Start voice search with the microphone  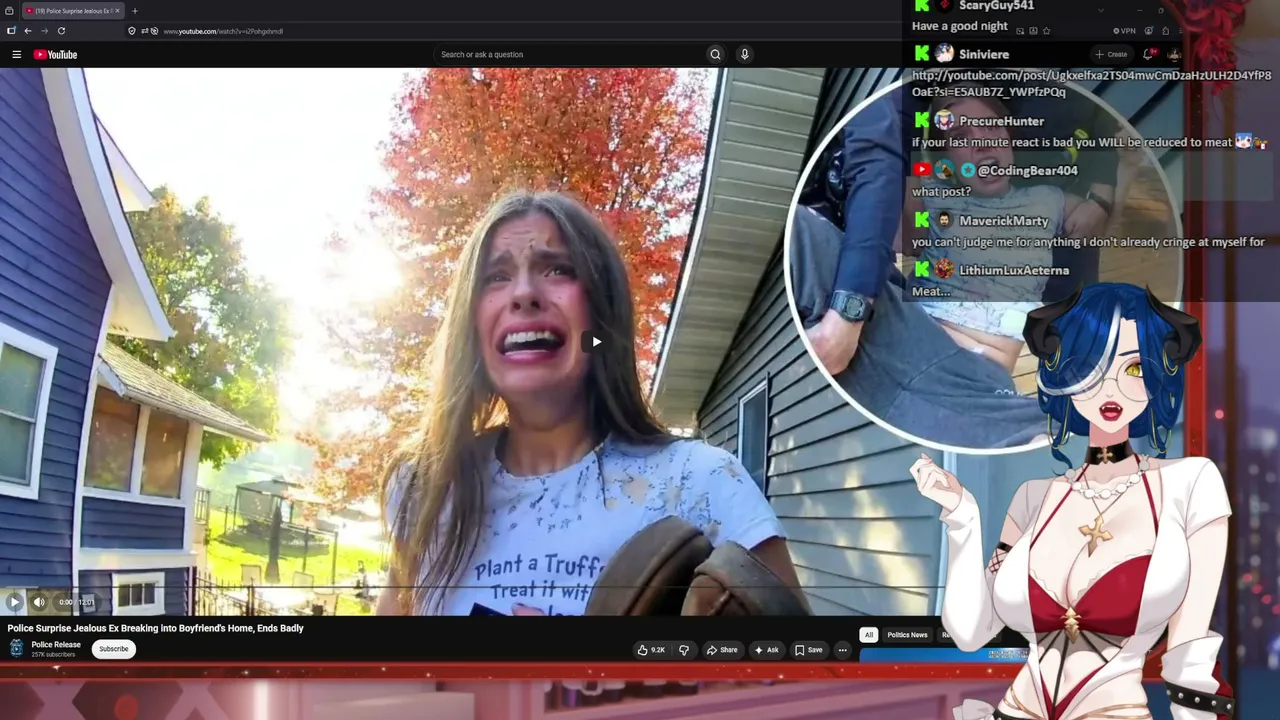click(x=744, y=54)
